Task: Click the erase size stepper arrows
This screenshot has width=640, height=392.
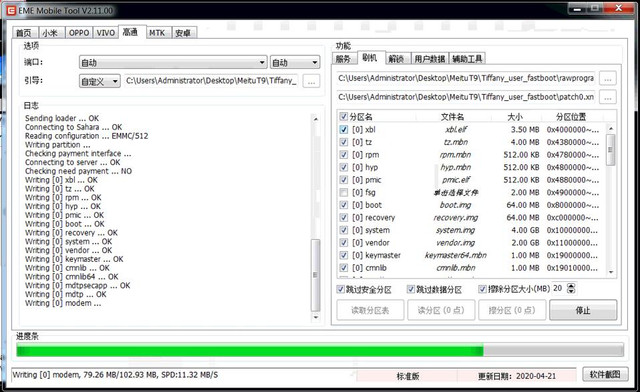Action: [571, 288]
